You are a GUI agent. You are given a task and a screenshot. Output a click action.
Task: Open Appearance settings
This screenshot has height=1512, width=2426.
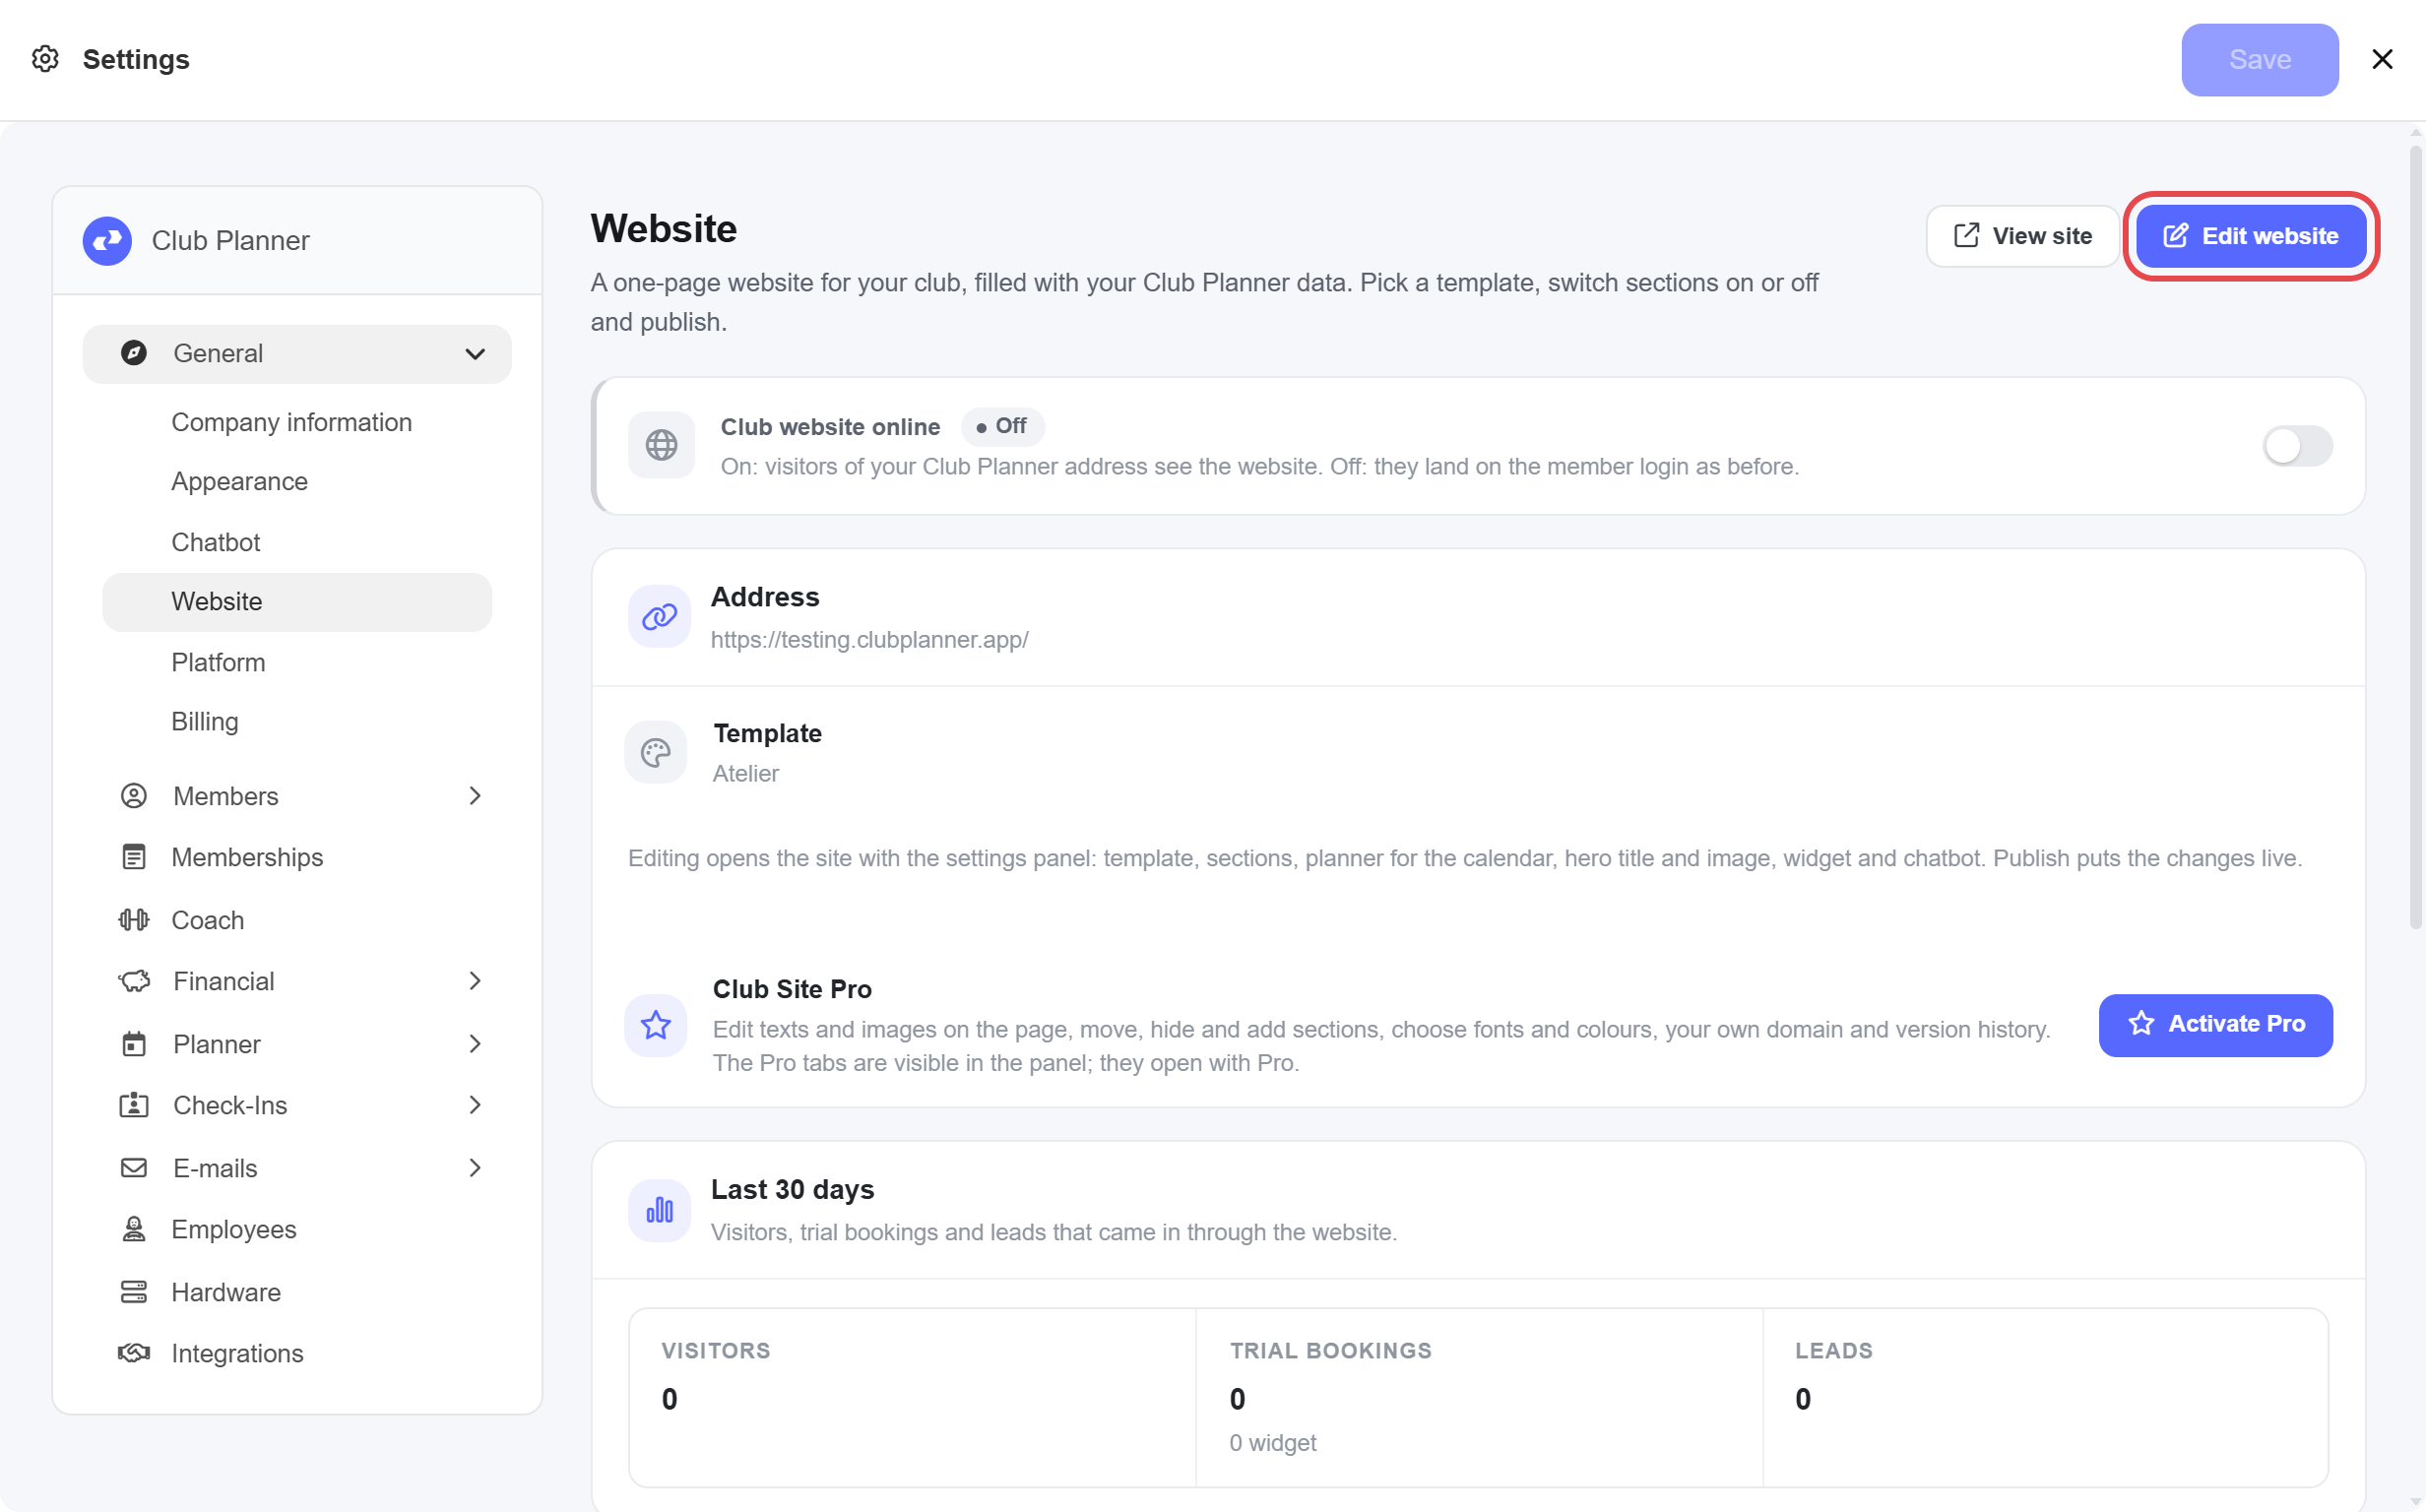pyautogui.click(x=297, y=482)
